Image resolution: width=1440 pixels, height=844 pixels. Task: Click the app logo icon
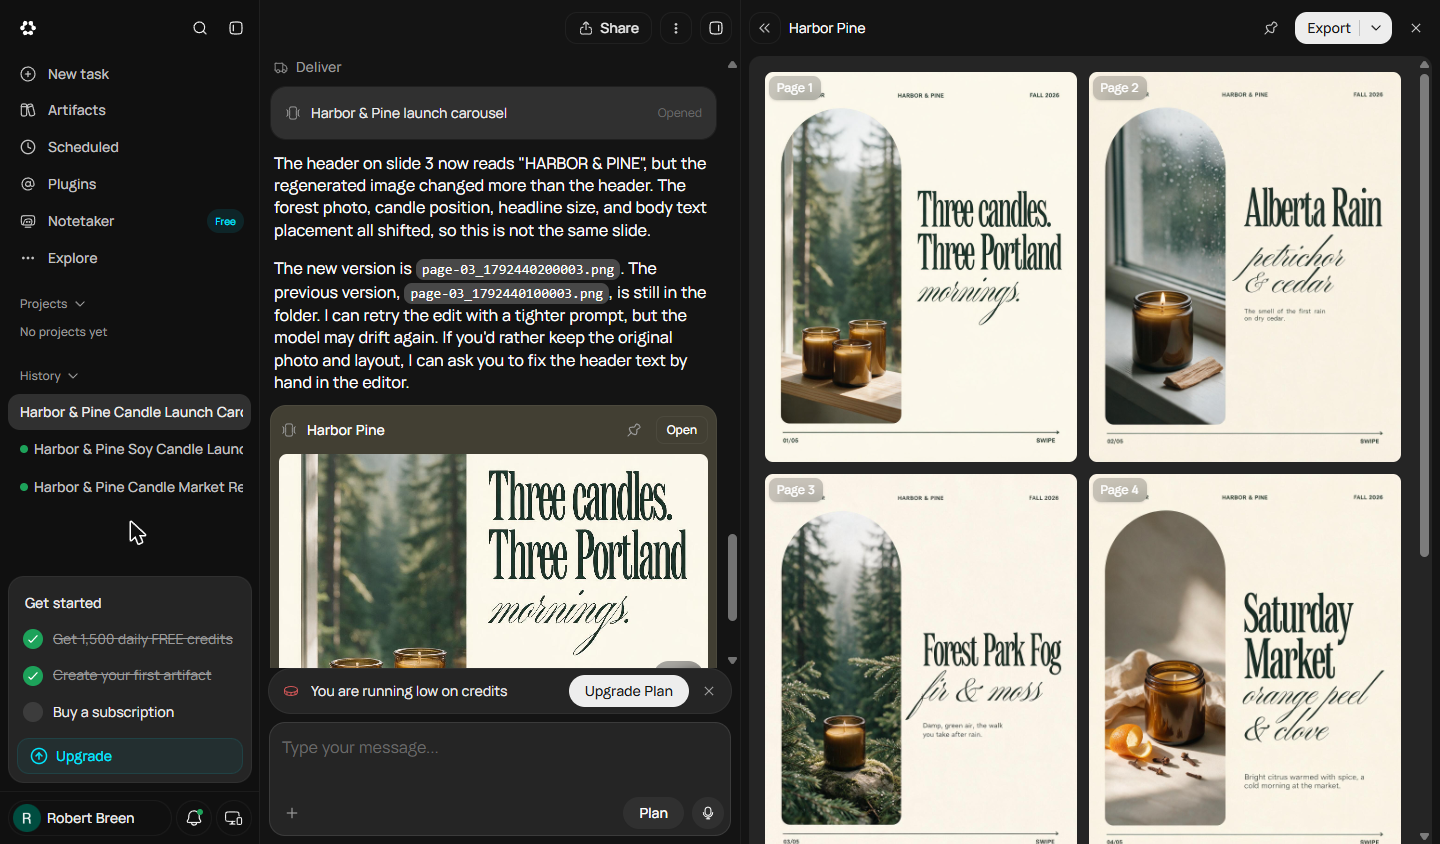tap(28, 28)
